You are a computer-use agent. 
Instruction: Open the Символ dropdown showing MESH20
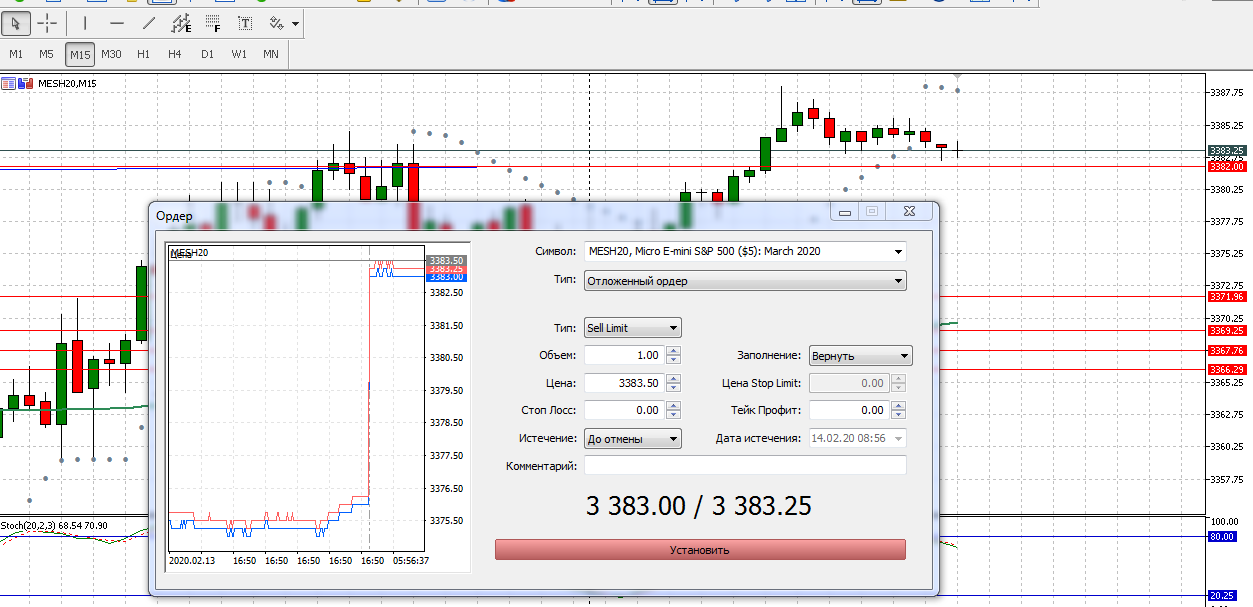745,251
